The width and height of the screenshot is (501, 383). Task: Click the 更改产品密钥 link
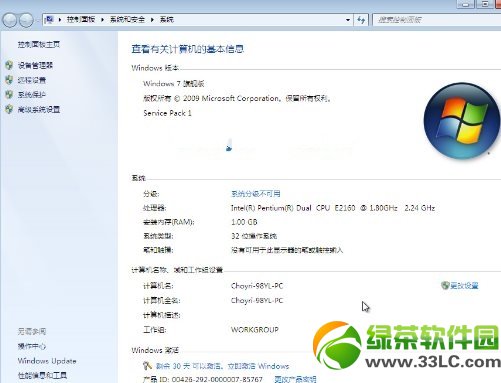coord(295,379)
